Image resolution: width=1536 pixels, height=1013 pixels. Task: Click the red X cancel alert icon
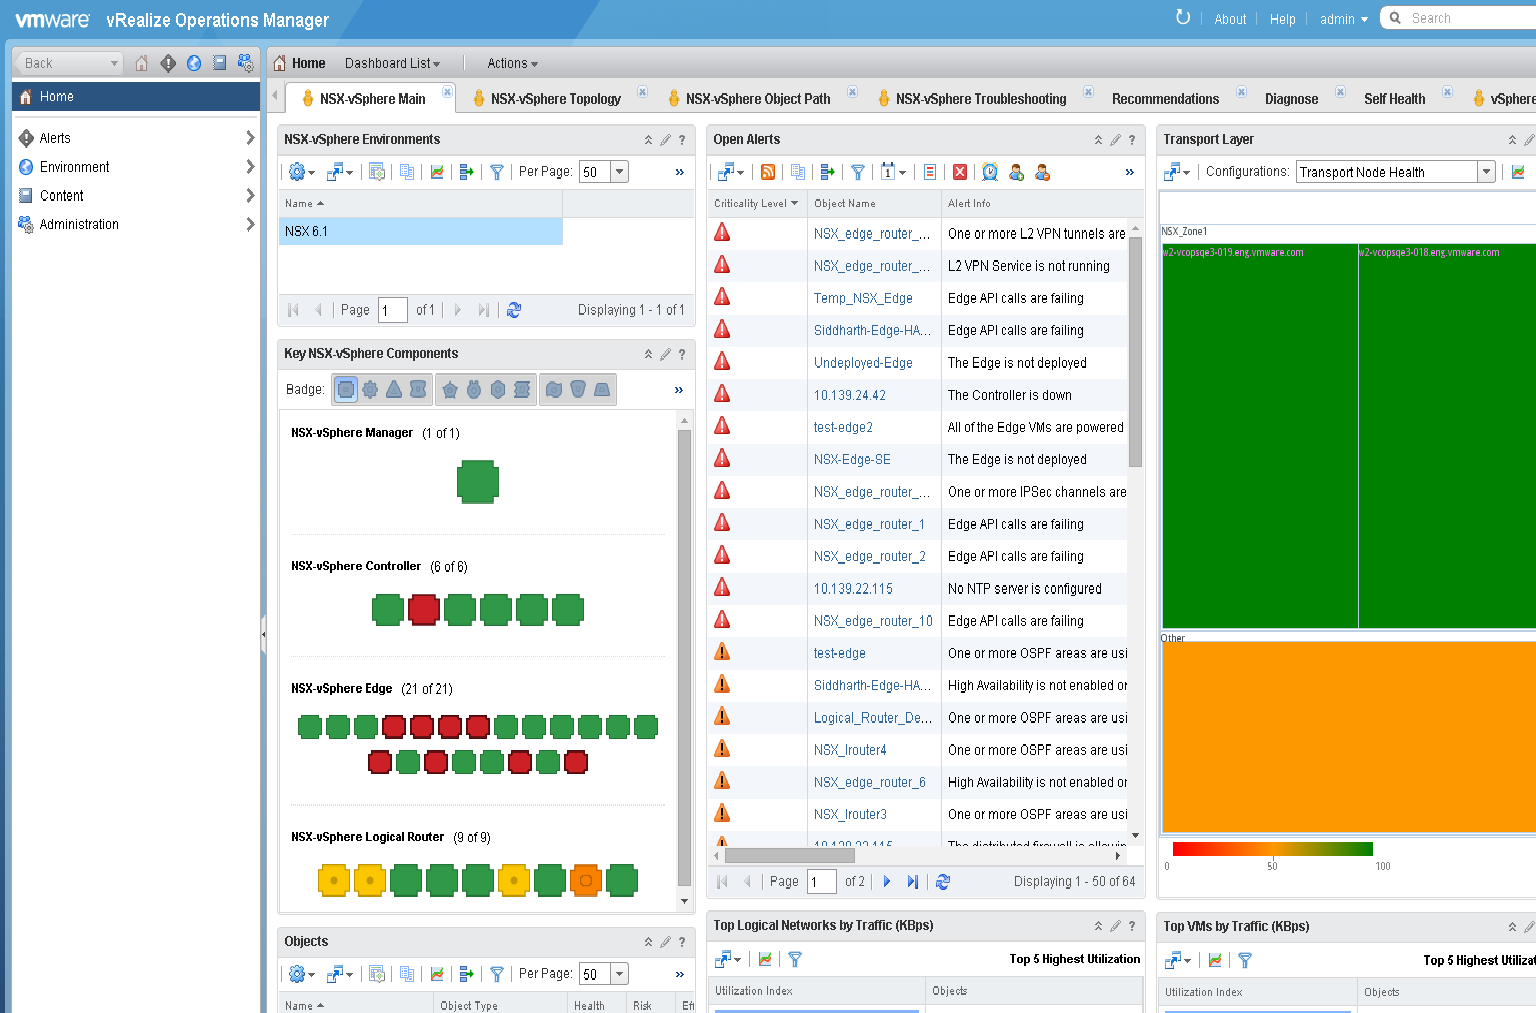tap(960, 172)
